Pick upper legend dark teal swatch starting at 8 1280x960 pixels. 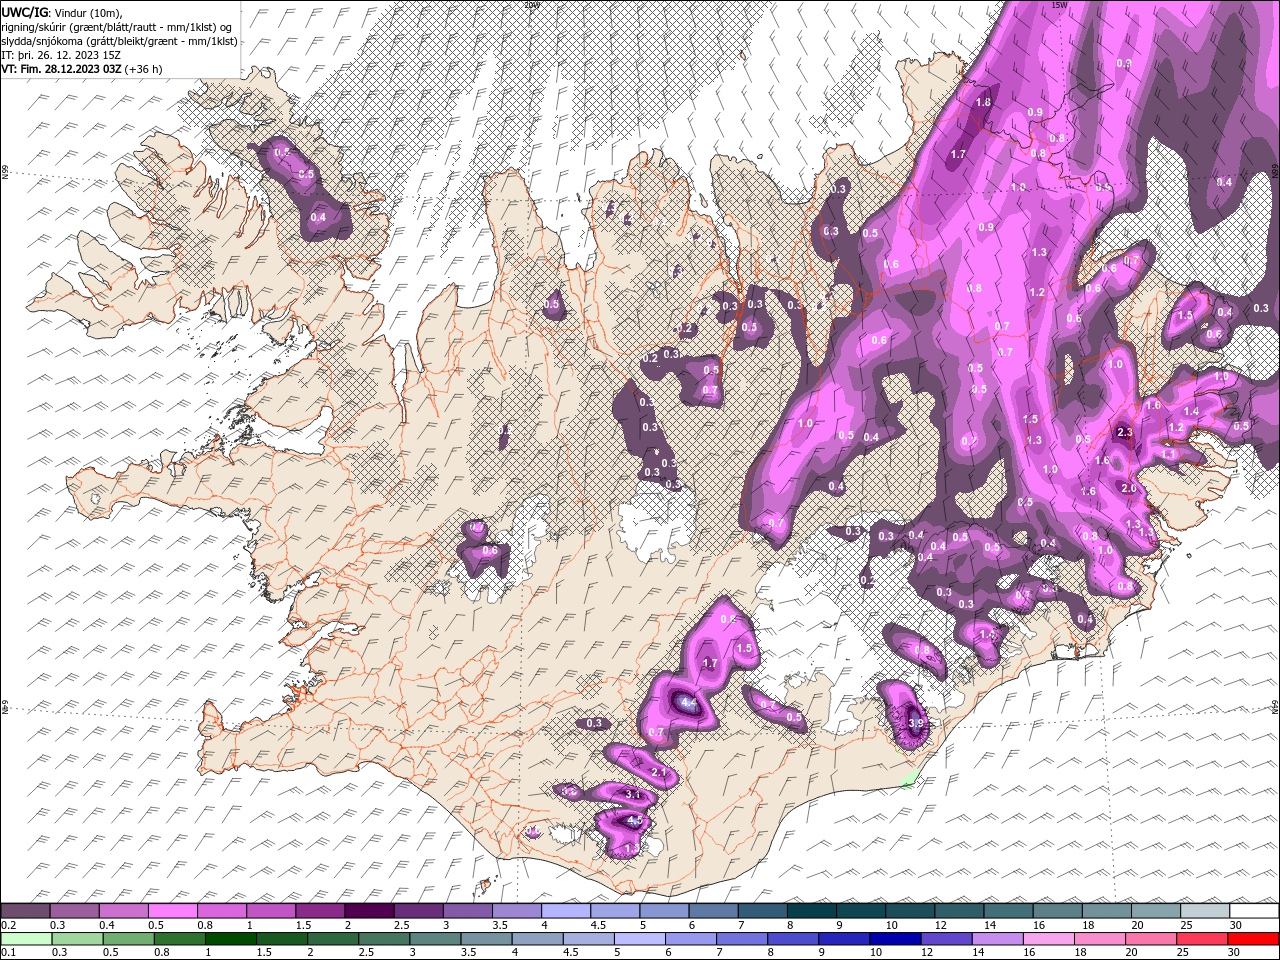811,911
